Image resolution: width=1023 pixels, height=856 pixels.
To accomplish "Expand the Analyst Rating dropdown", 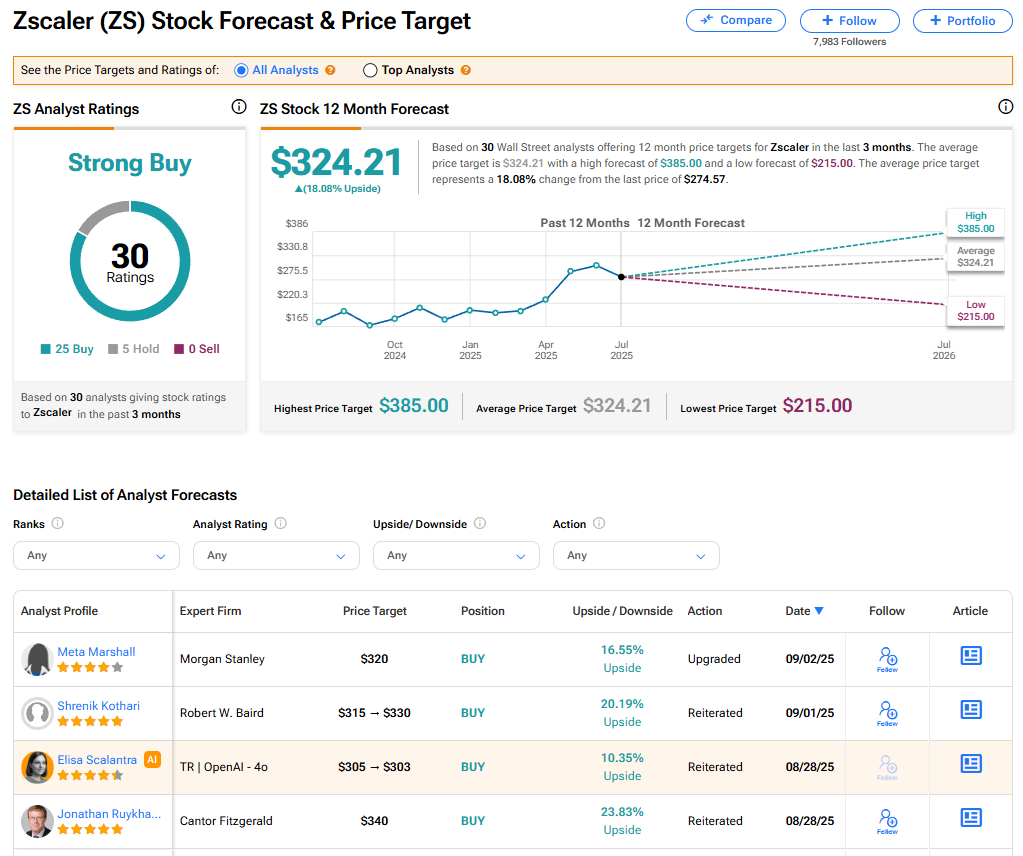I will tap(276, 555).
